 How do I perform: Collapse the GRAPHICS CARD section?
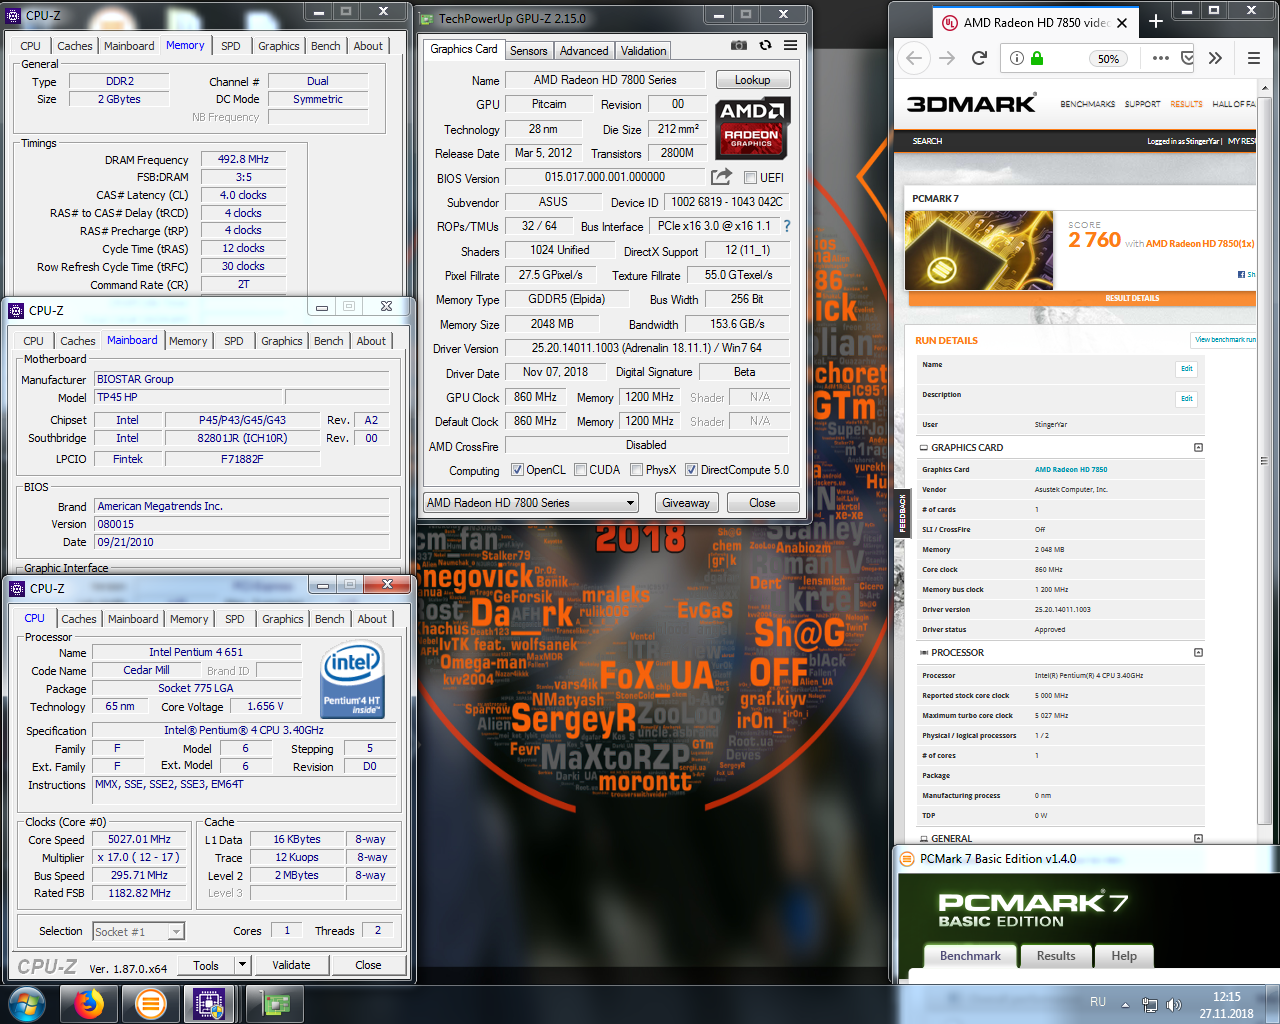[1198, 448]
